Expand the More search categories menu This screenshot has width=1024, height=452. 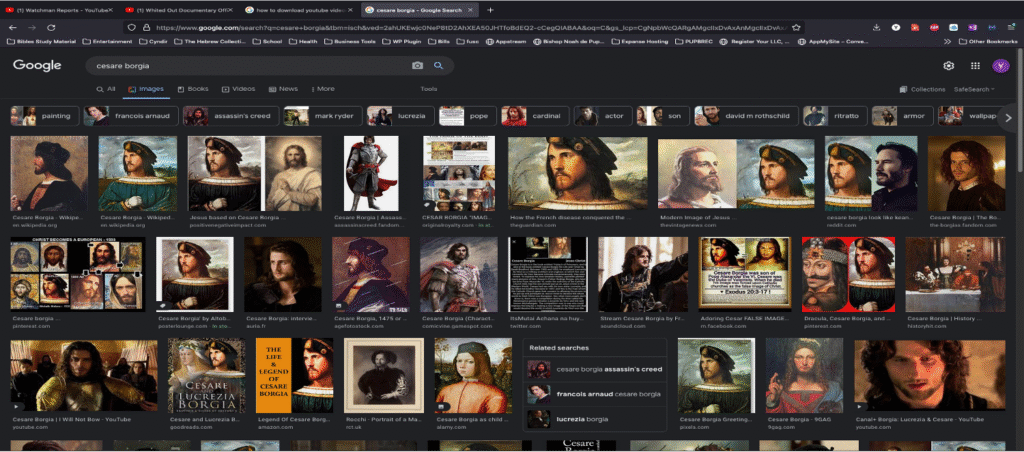322,89
